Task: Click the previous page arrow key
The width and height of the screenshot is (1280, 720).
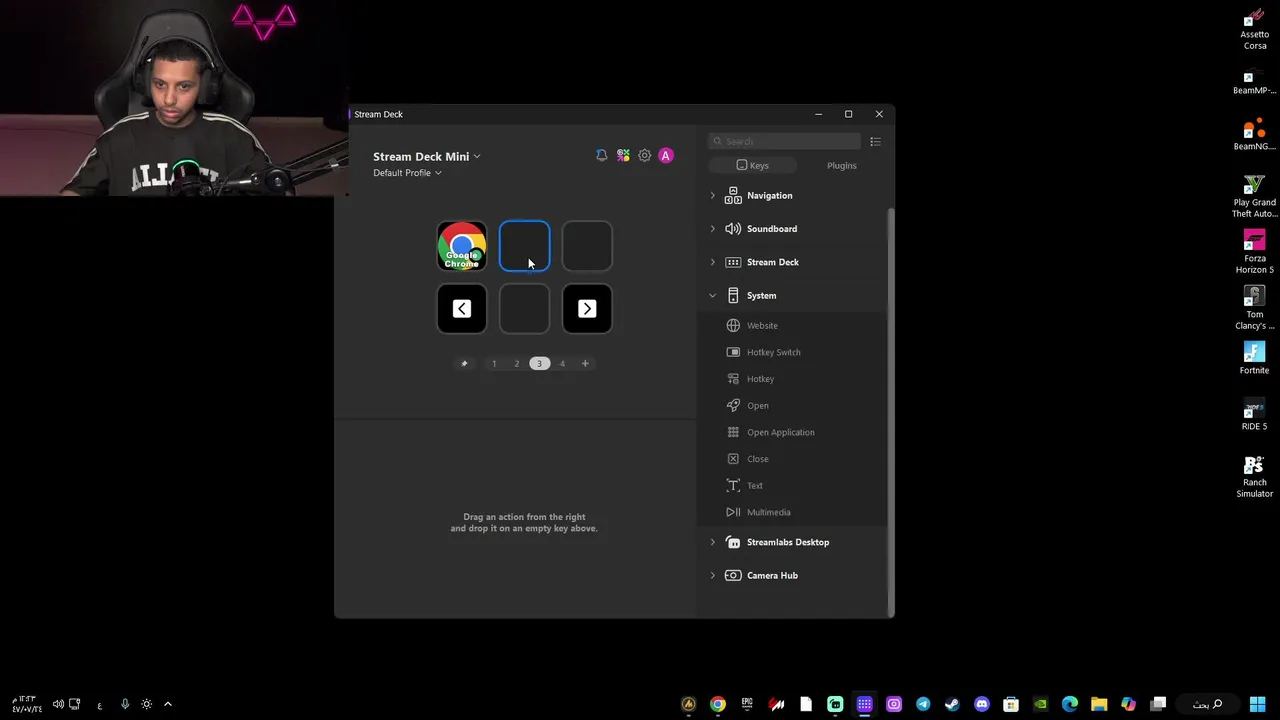Action: point(462,309)
